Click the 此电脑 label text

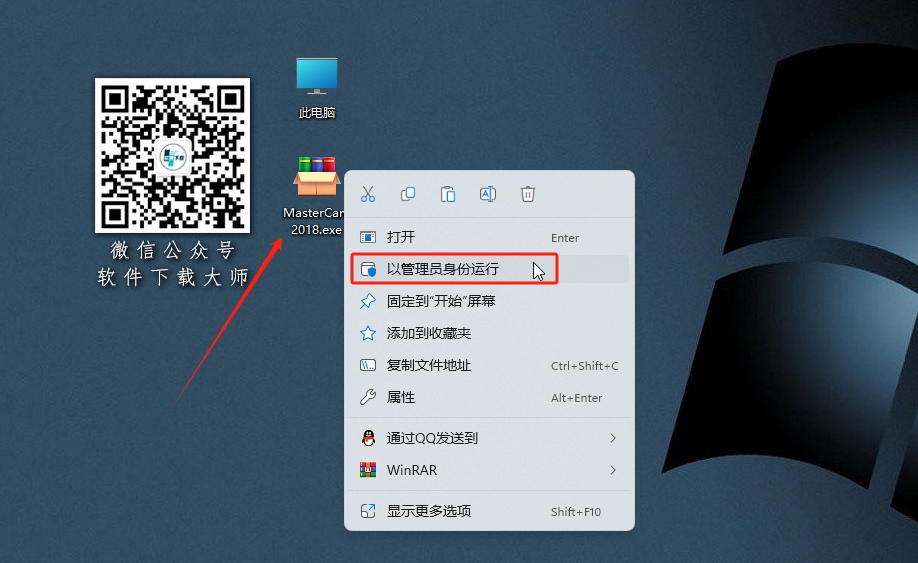tap(317, 112)
